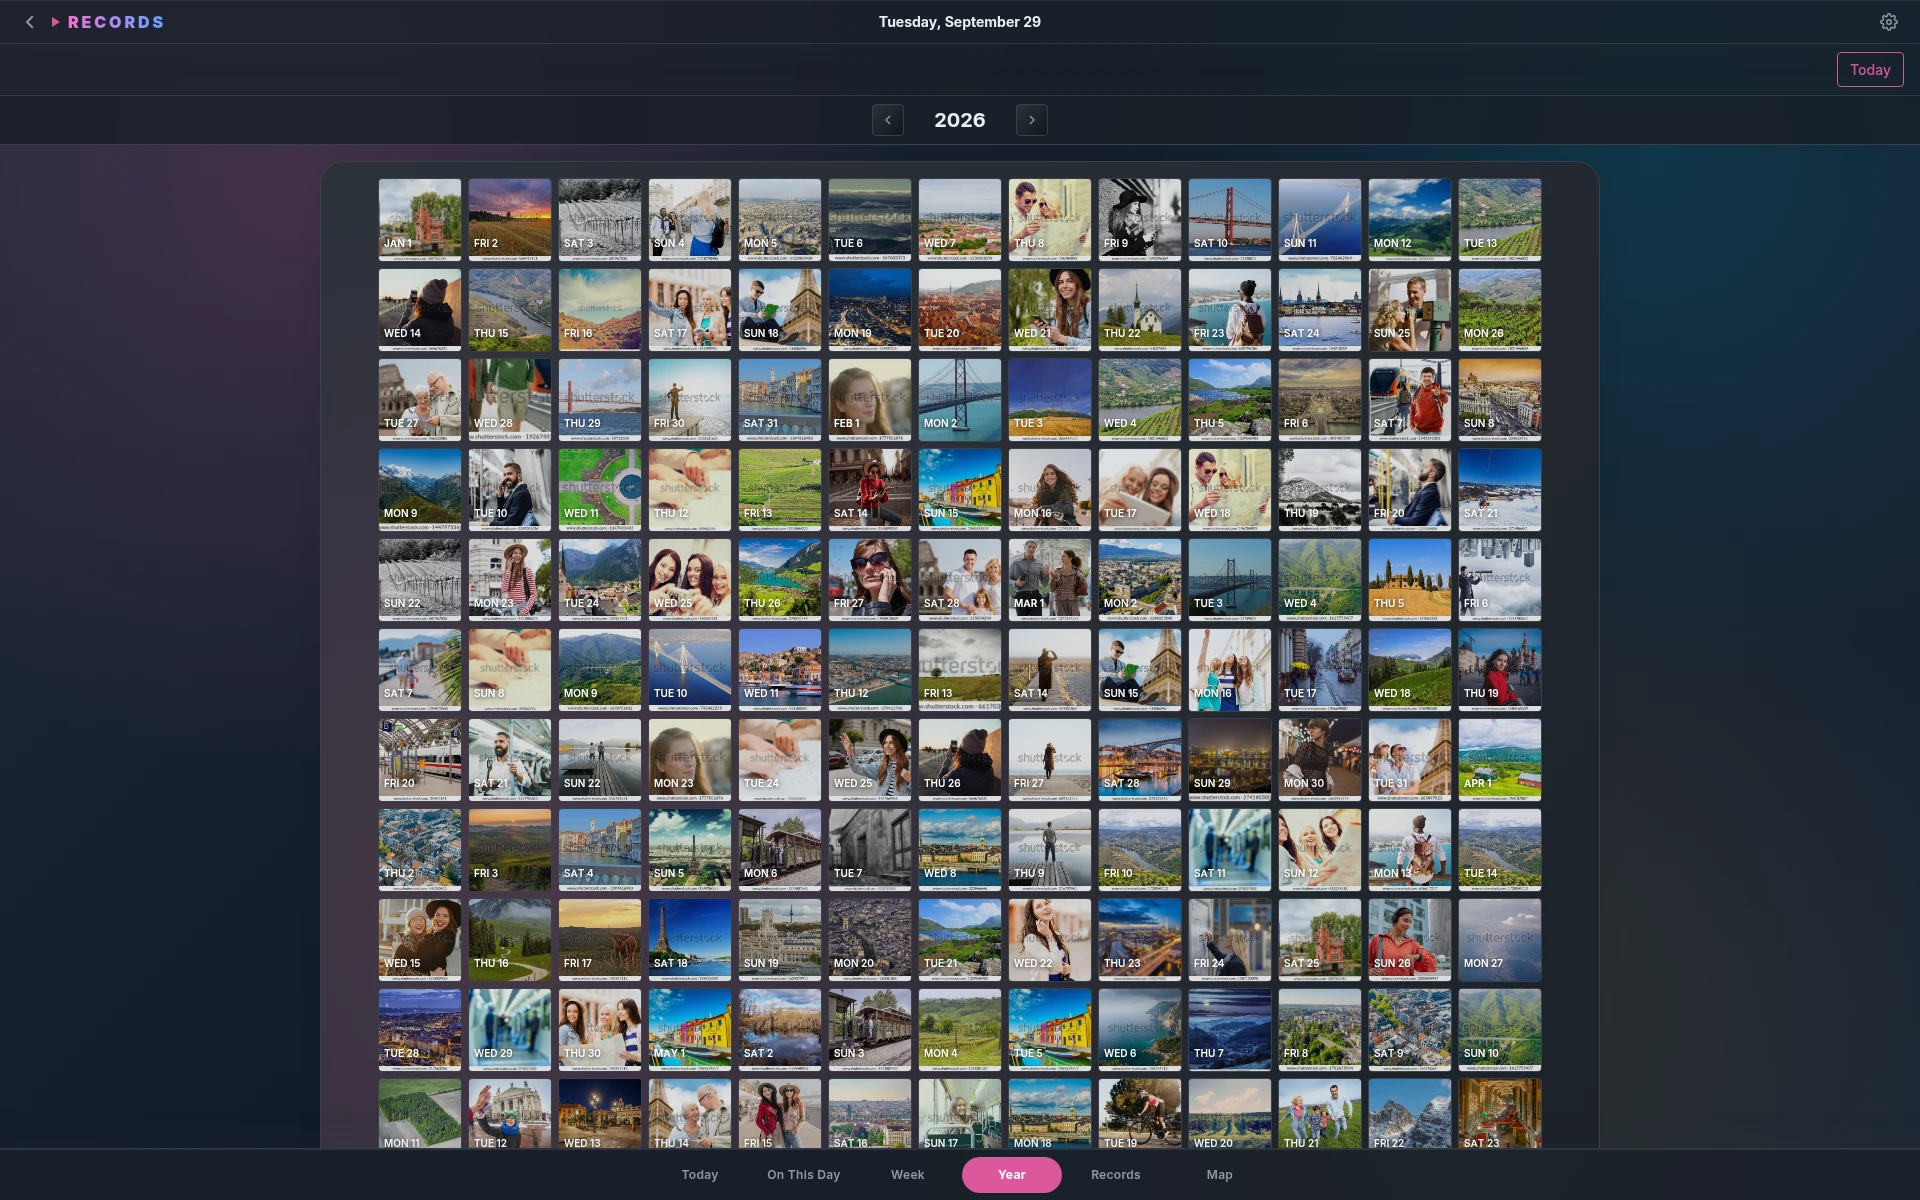Click the Today button at top right
Screen dimensions: 1920x1200
[1869, 70]
